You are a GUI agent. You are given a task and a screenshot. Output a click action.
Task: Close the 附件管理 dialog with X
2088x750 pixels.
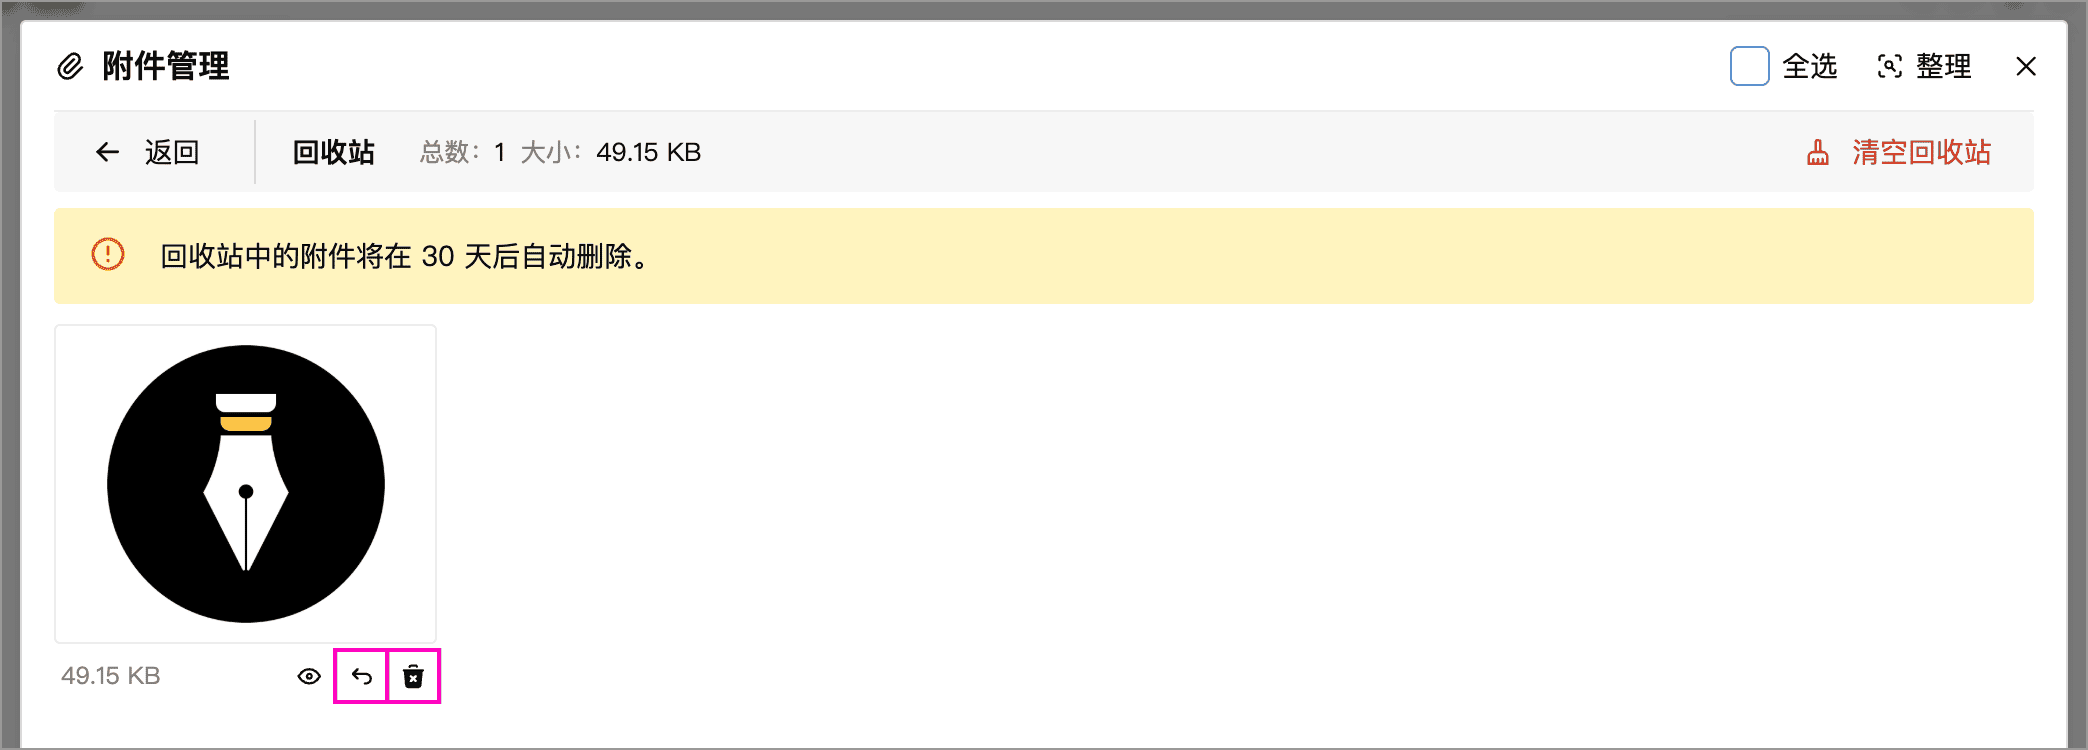[2026, 66]
